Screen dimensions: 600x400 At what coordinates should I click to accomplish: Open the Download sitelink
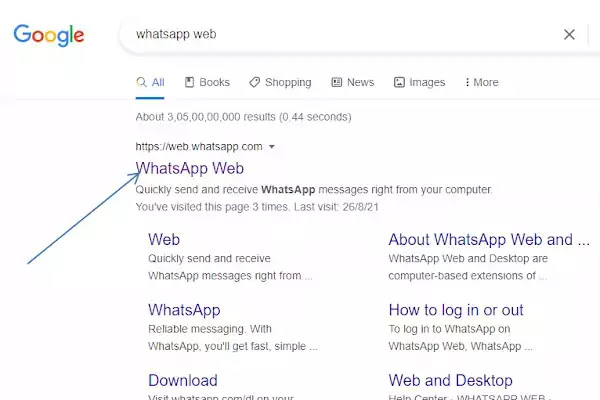[x=183, y=380]
